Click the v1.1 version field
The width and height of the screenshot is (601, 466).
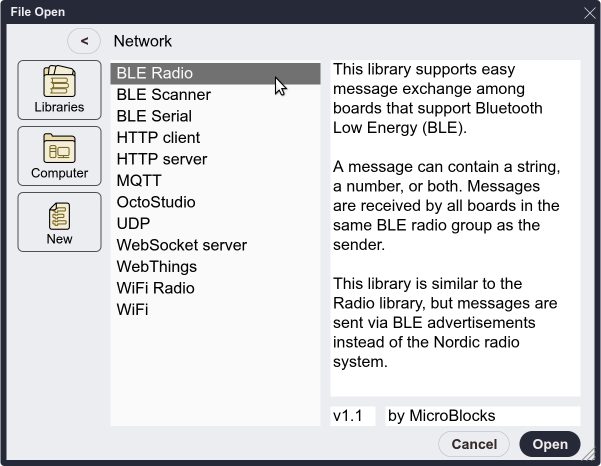(353, 416)
